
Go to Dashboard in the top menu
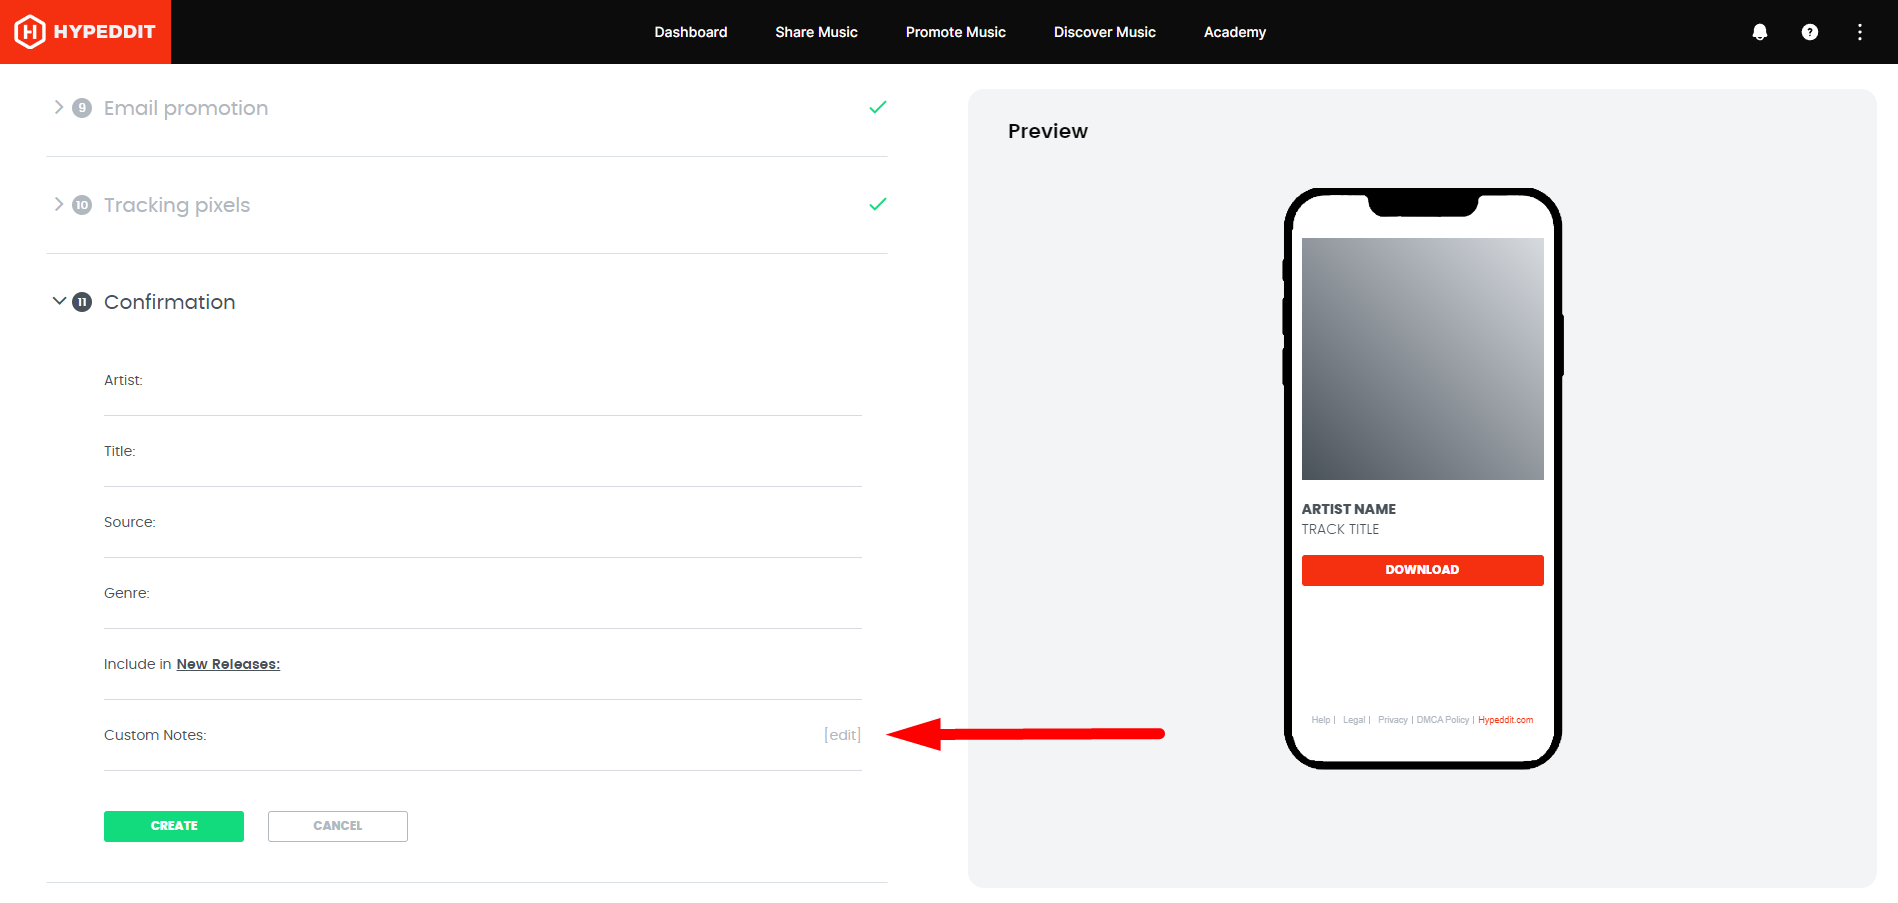(690, 32)
